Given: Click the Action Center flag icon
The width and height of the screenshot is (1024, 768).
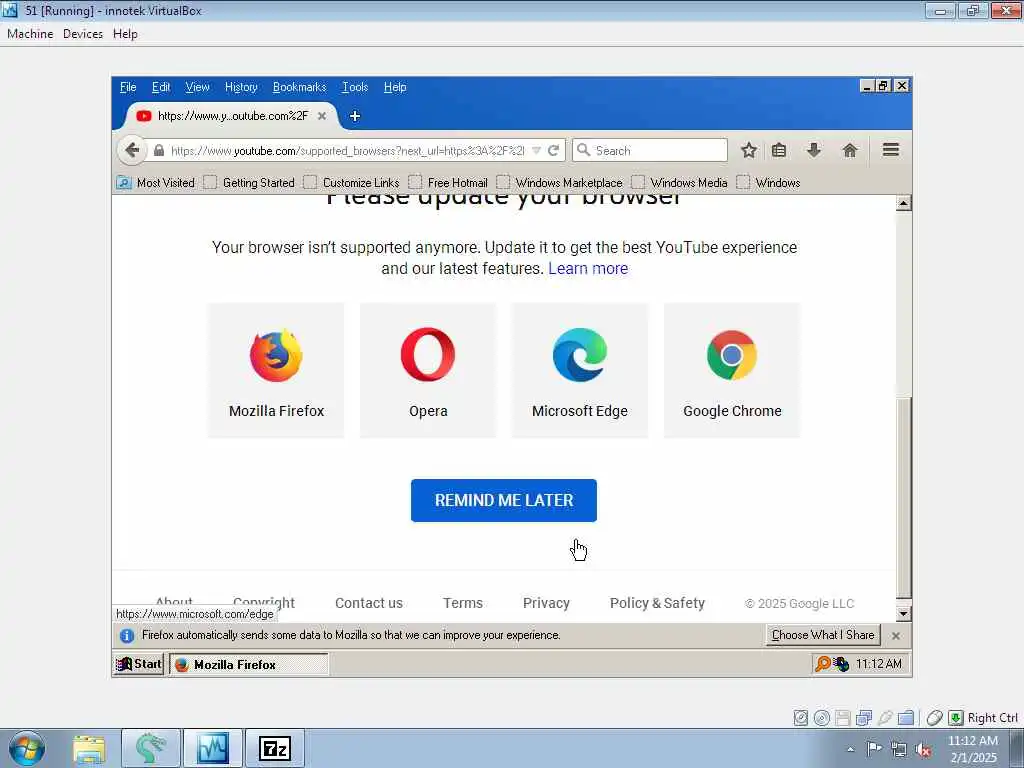Looking at the screenshot, I should [874, 748].
